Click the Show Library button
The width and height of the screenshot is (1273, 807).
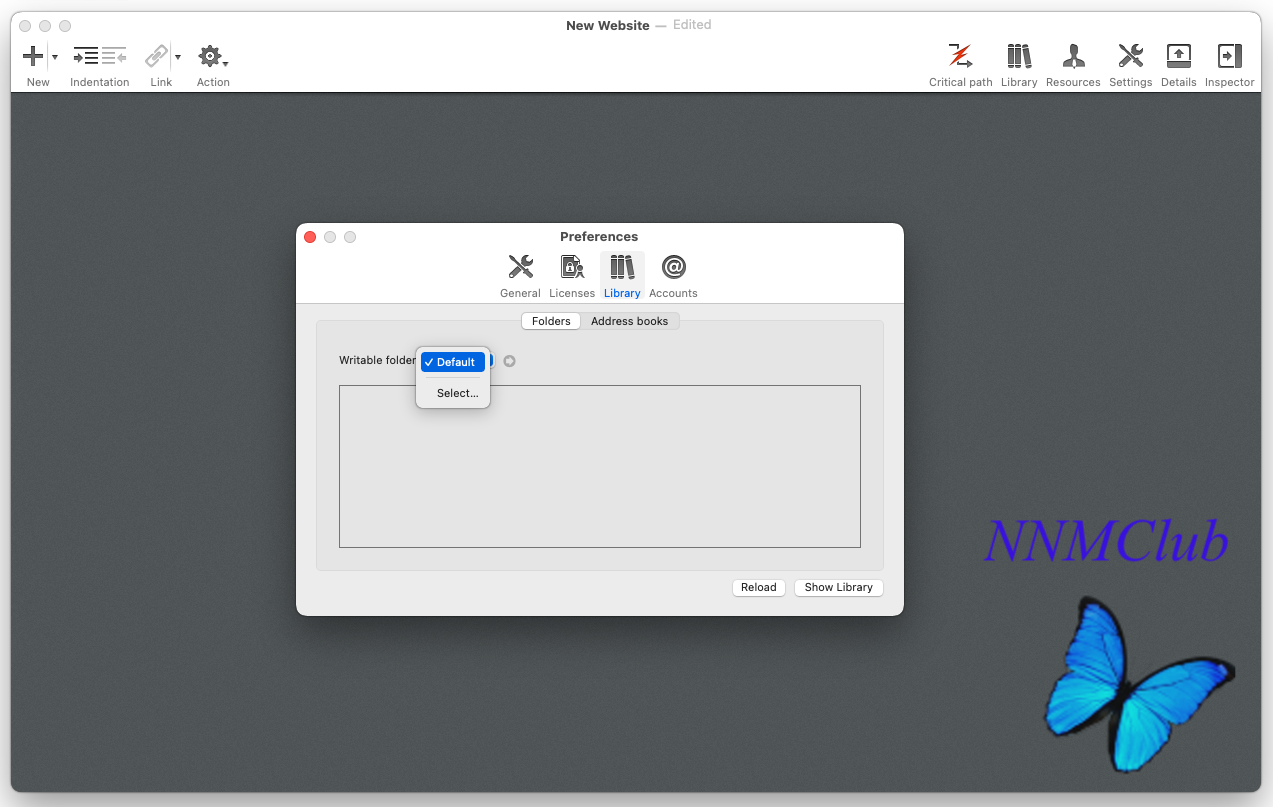(x=839, y=587)
